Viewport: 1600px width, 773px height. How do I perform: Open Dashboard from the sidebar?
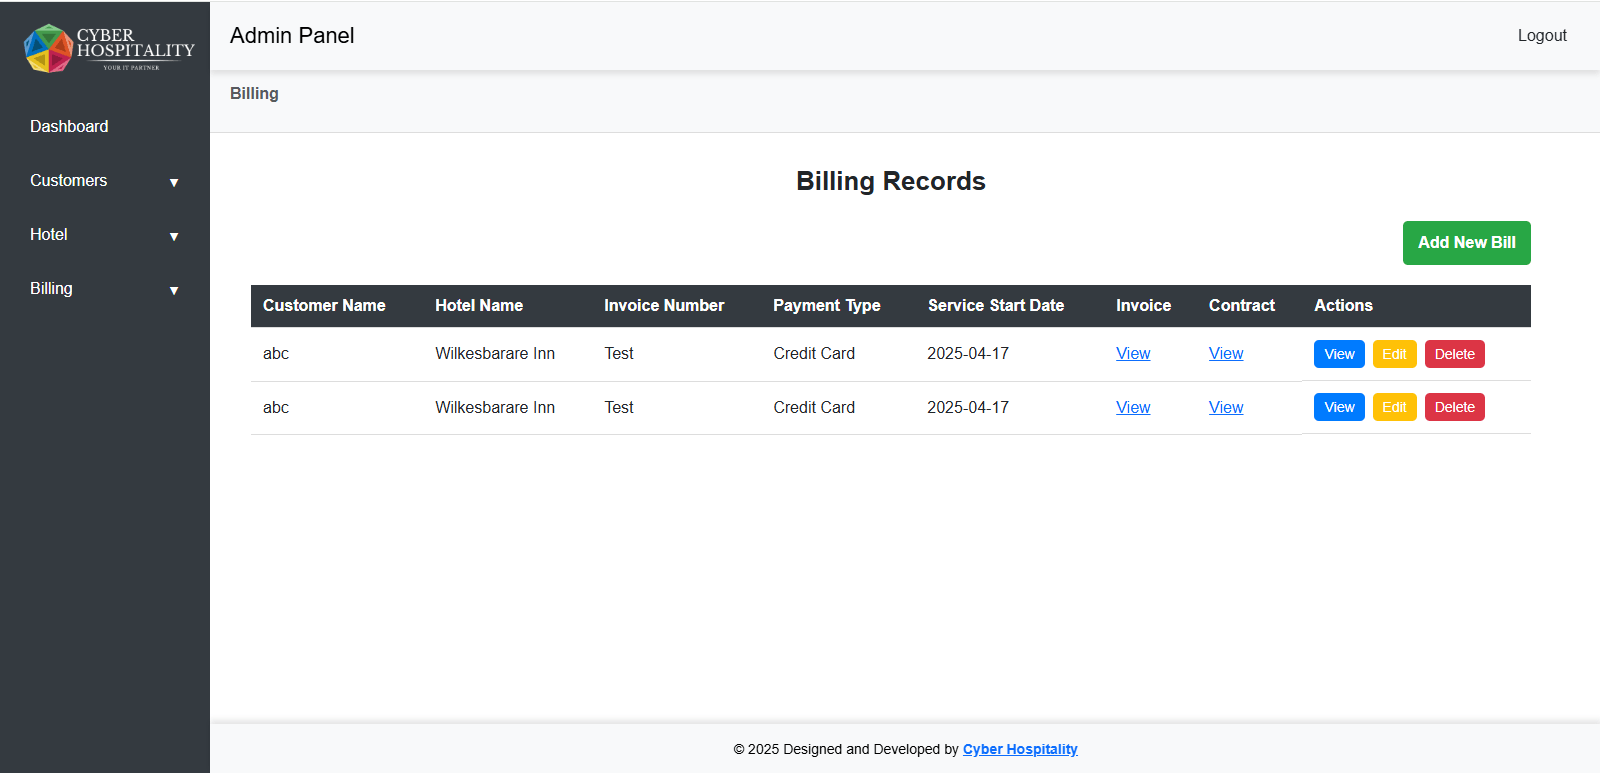tap(69, 126)
